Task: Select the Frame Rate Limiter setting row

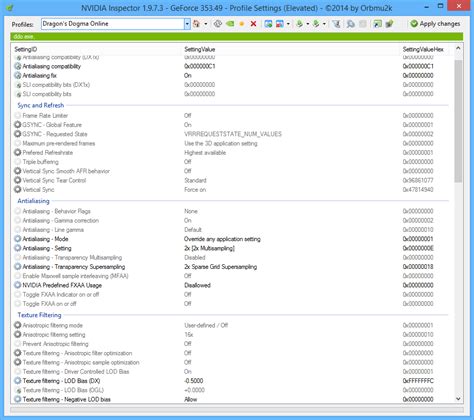Action: click(232, 116)
